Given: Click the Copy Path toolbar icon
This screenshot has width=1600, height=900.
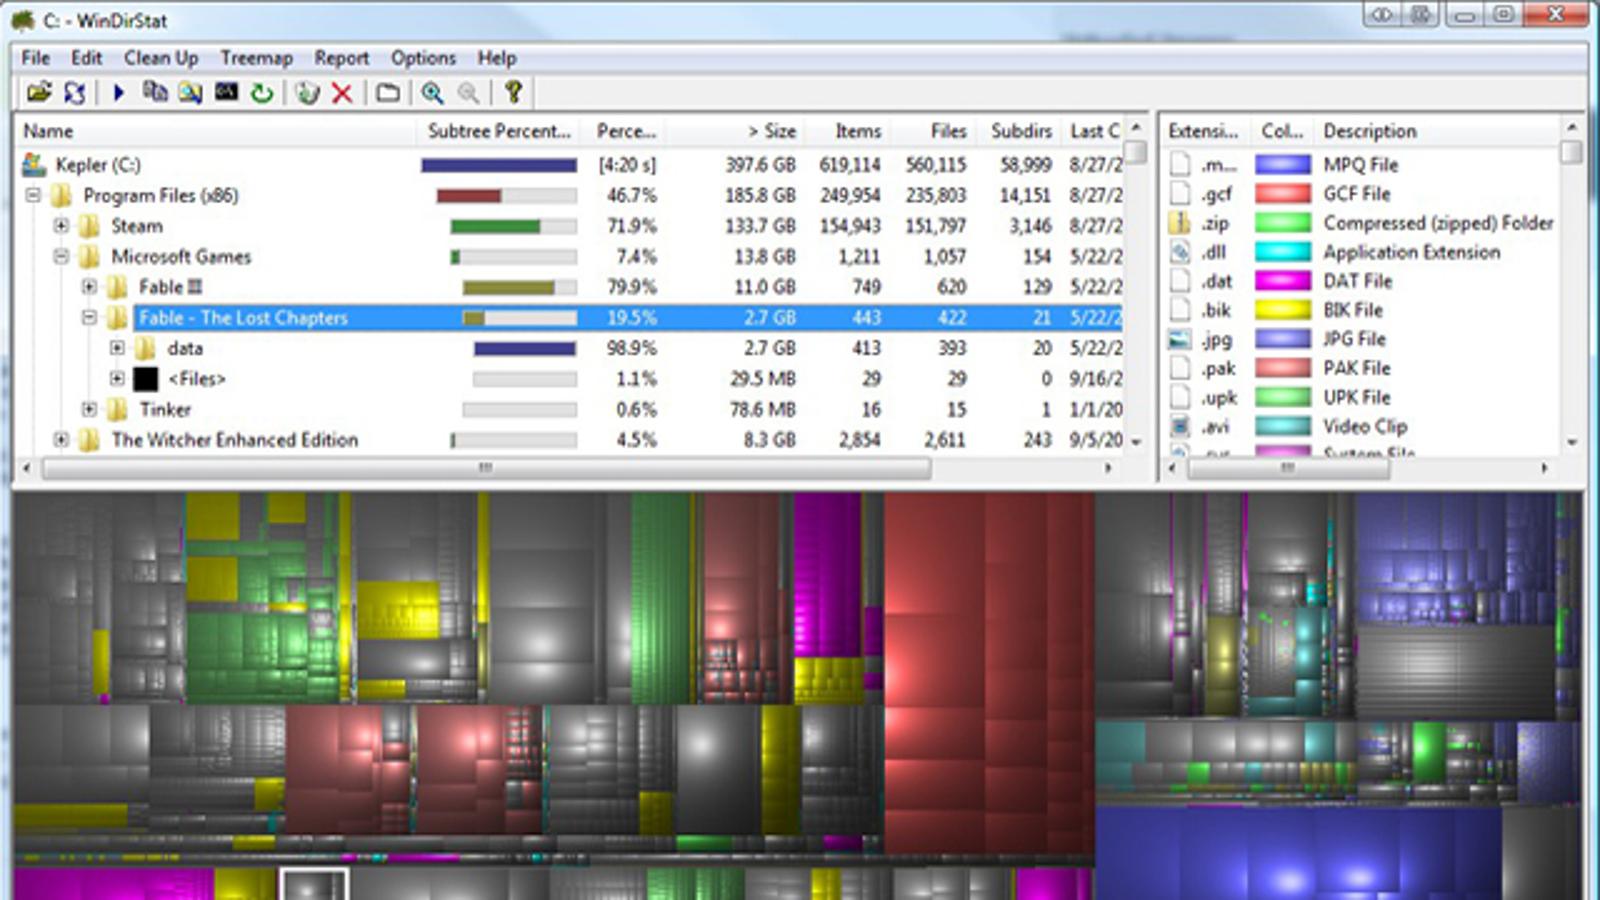Looking at the screenshot, I should click(155, 93).
